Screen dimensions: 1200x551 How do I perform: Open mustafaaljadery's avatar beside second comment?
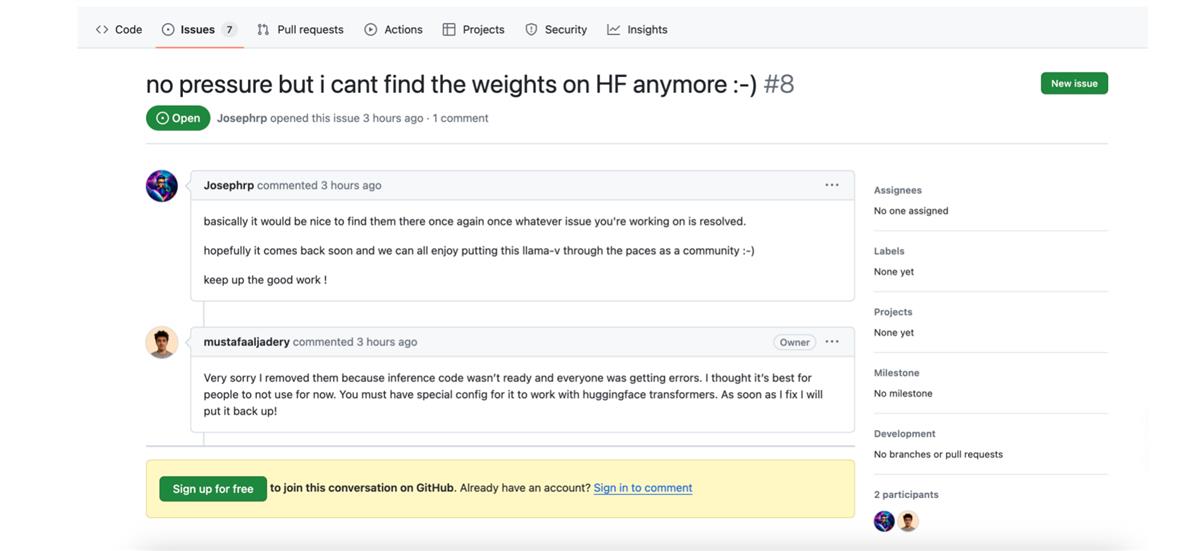coord(162,342)
